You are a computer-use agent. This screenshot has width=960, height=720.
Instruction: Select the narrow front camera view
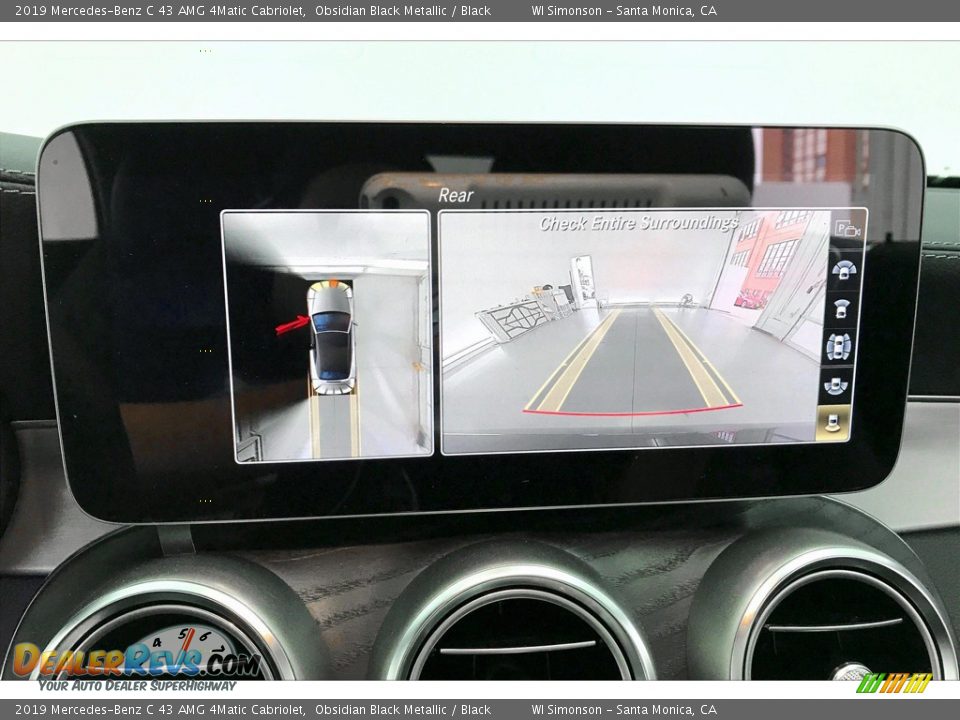coord(842,309)
